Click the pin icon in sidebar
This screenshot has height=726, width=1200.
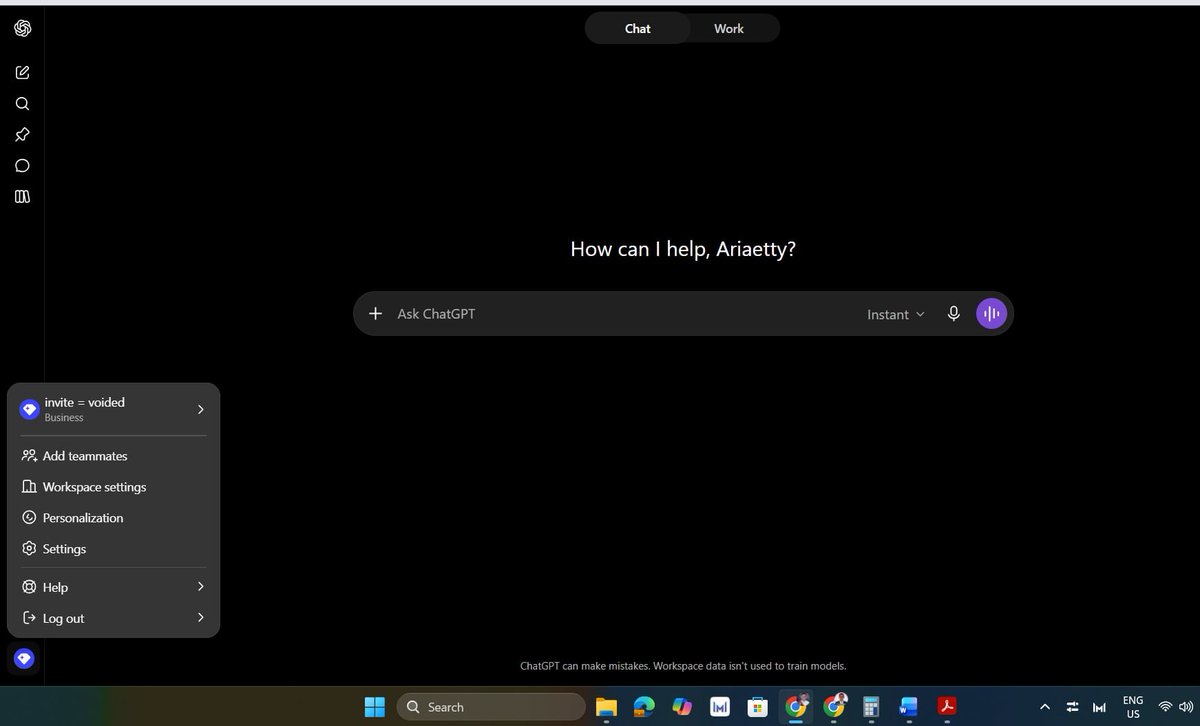tap(22, 134)
